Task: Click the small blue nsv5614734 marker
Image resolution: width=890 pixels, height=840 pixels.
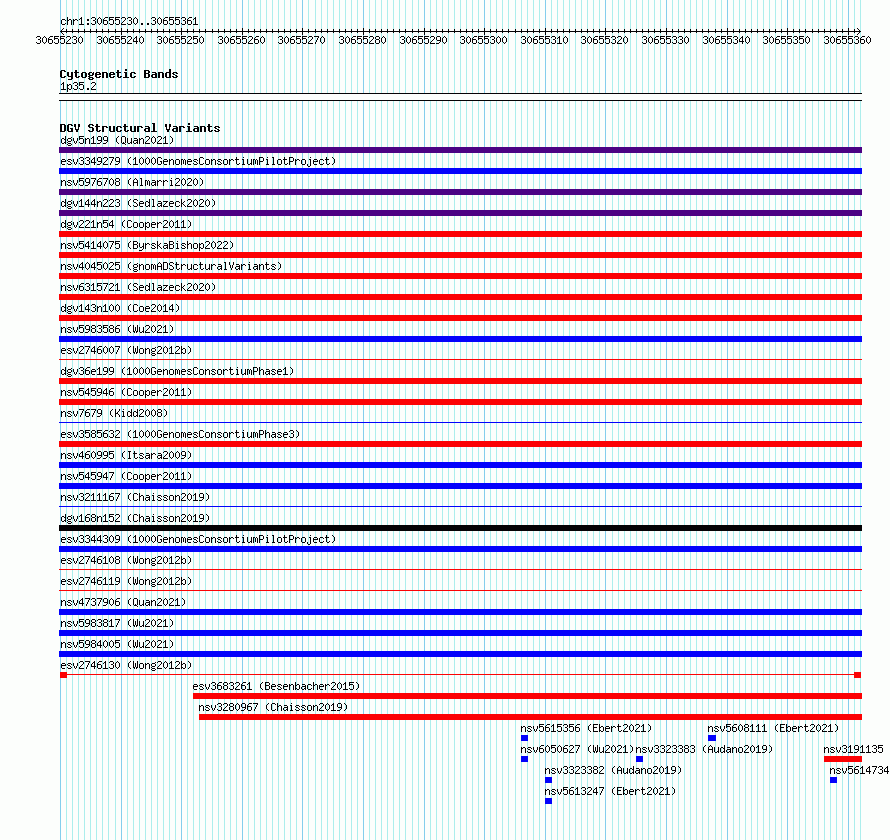Action: [833, 780]
